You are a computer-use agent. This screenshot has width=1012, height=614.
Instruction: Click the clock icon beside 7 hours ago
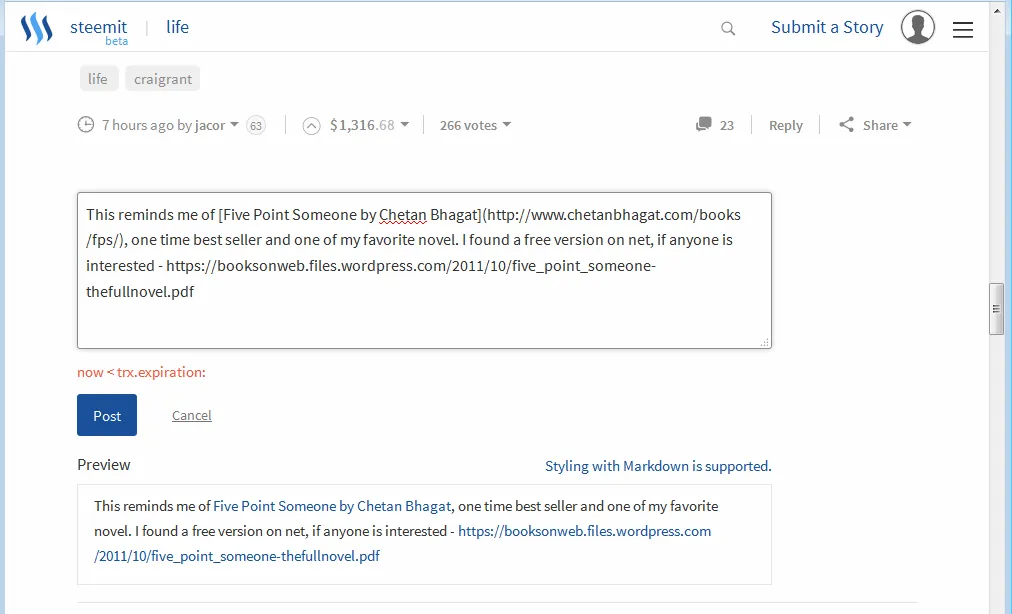click(x=86, y=125)
